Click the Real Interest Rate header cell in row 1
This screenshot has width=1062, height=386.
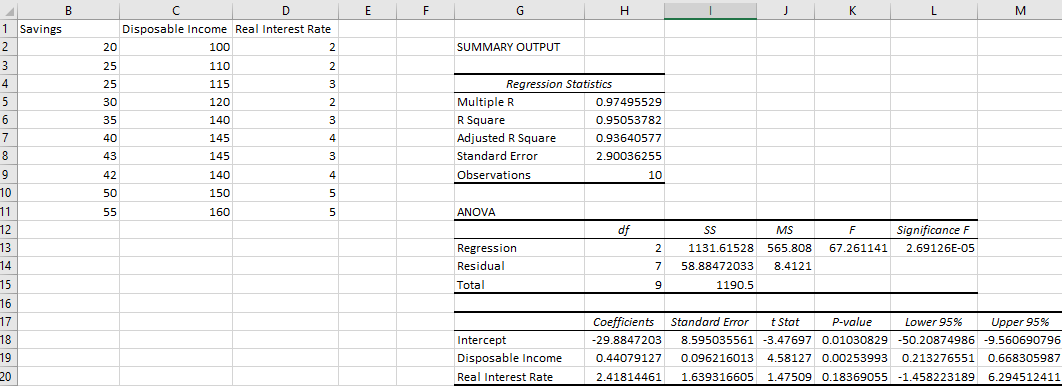click(286, 29)
